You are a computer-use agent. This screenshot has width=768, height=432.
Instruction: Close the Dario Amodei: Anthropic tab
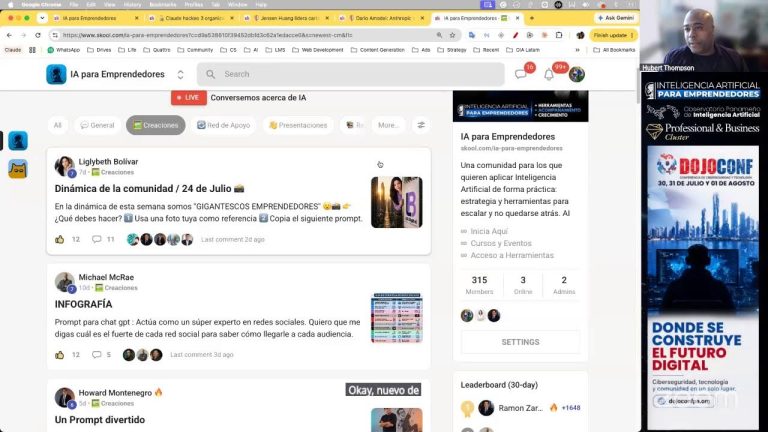[x=422, y=18]
